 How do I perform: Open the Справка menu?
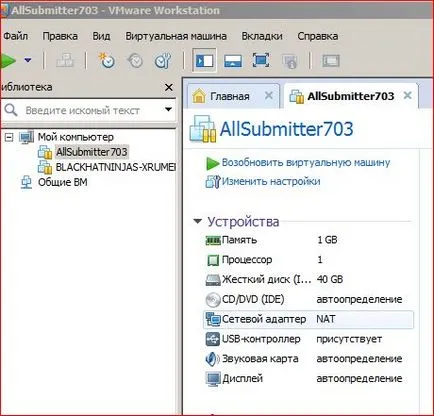(x=318, y=36)
